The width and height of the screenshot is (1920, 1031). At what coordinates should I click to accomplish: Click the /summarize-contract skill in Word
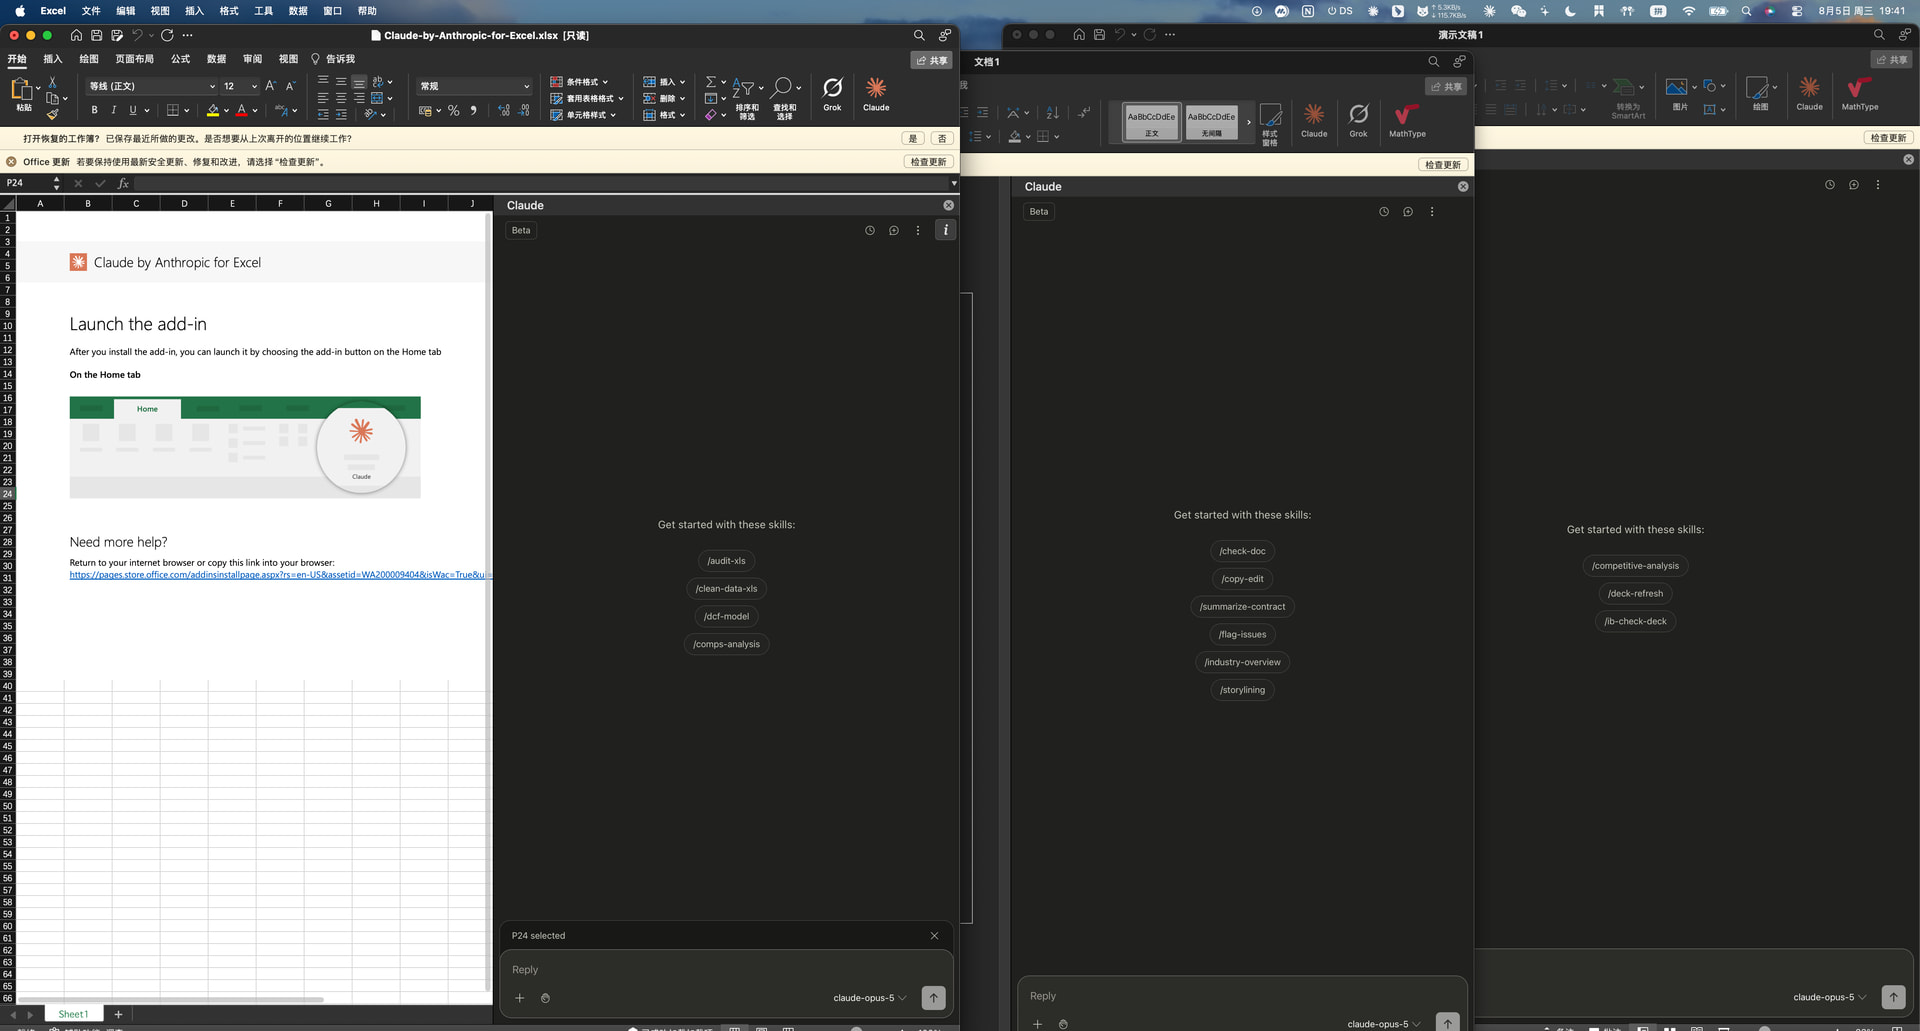tap(1242, 607)
